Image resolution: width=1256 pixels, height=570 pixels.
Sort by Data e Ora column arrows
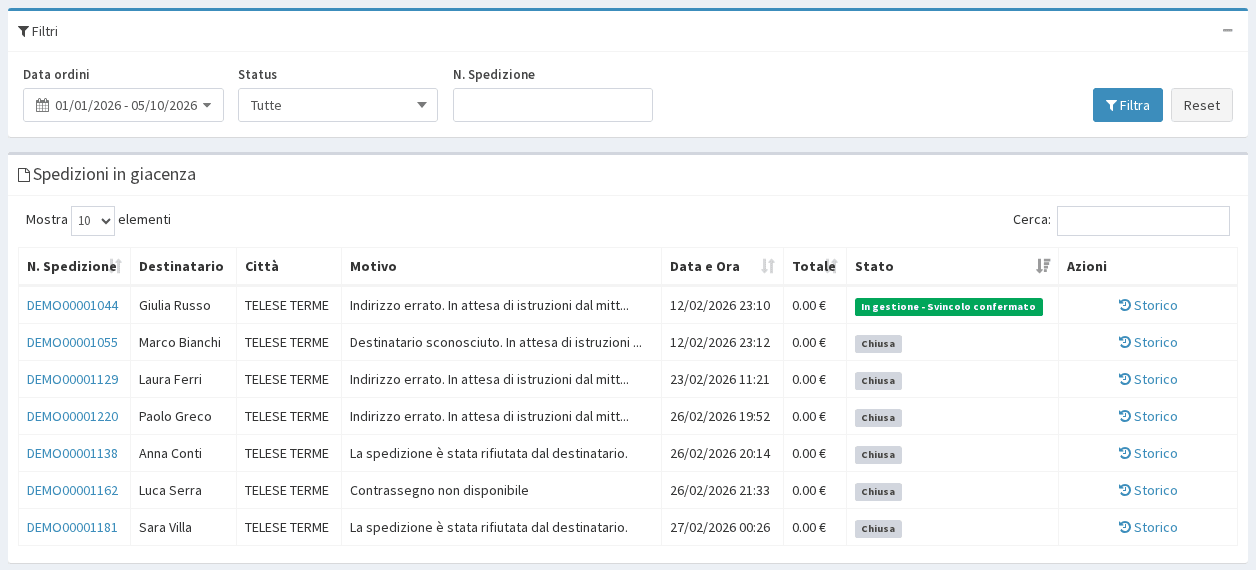pyautogui.click(x=768, y=266)
